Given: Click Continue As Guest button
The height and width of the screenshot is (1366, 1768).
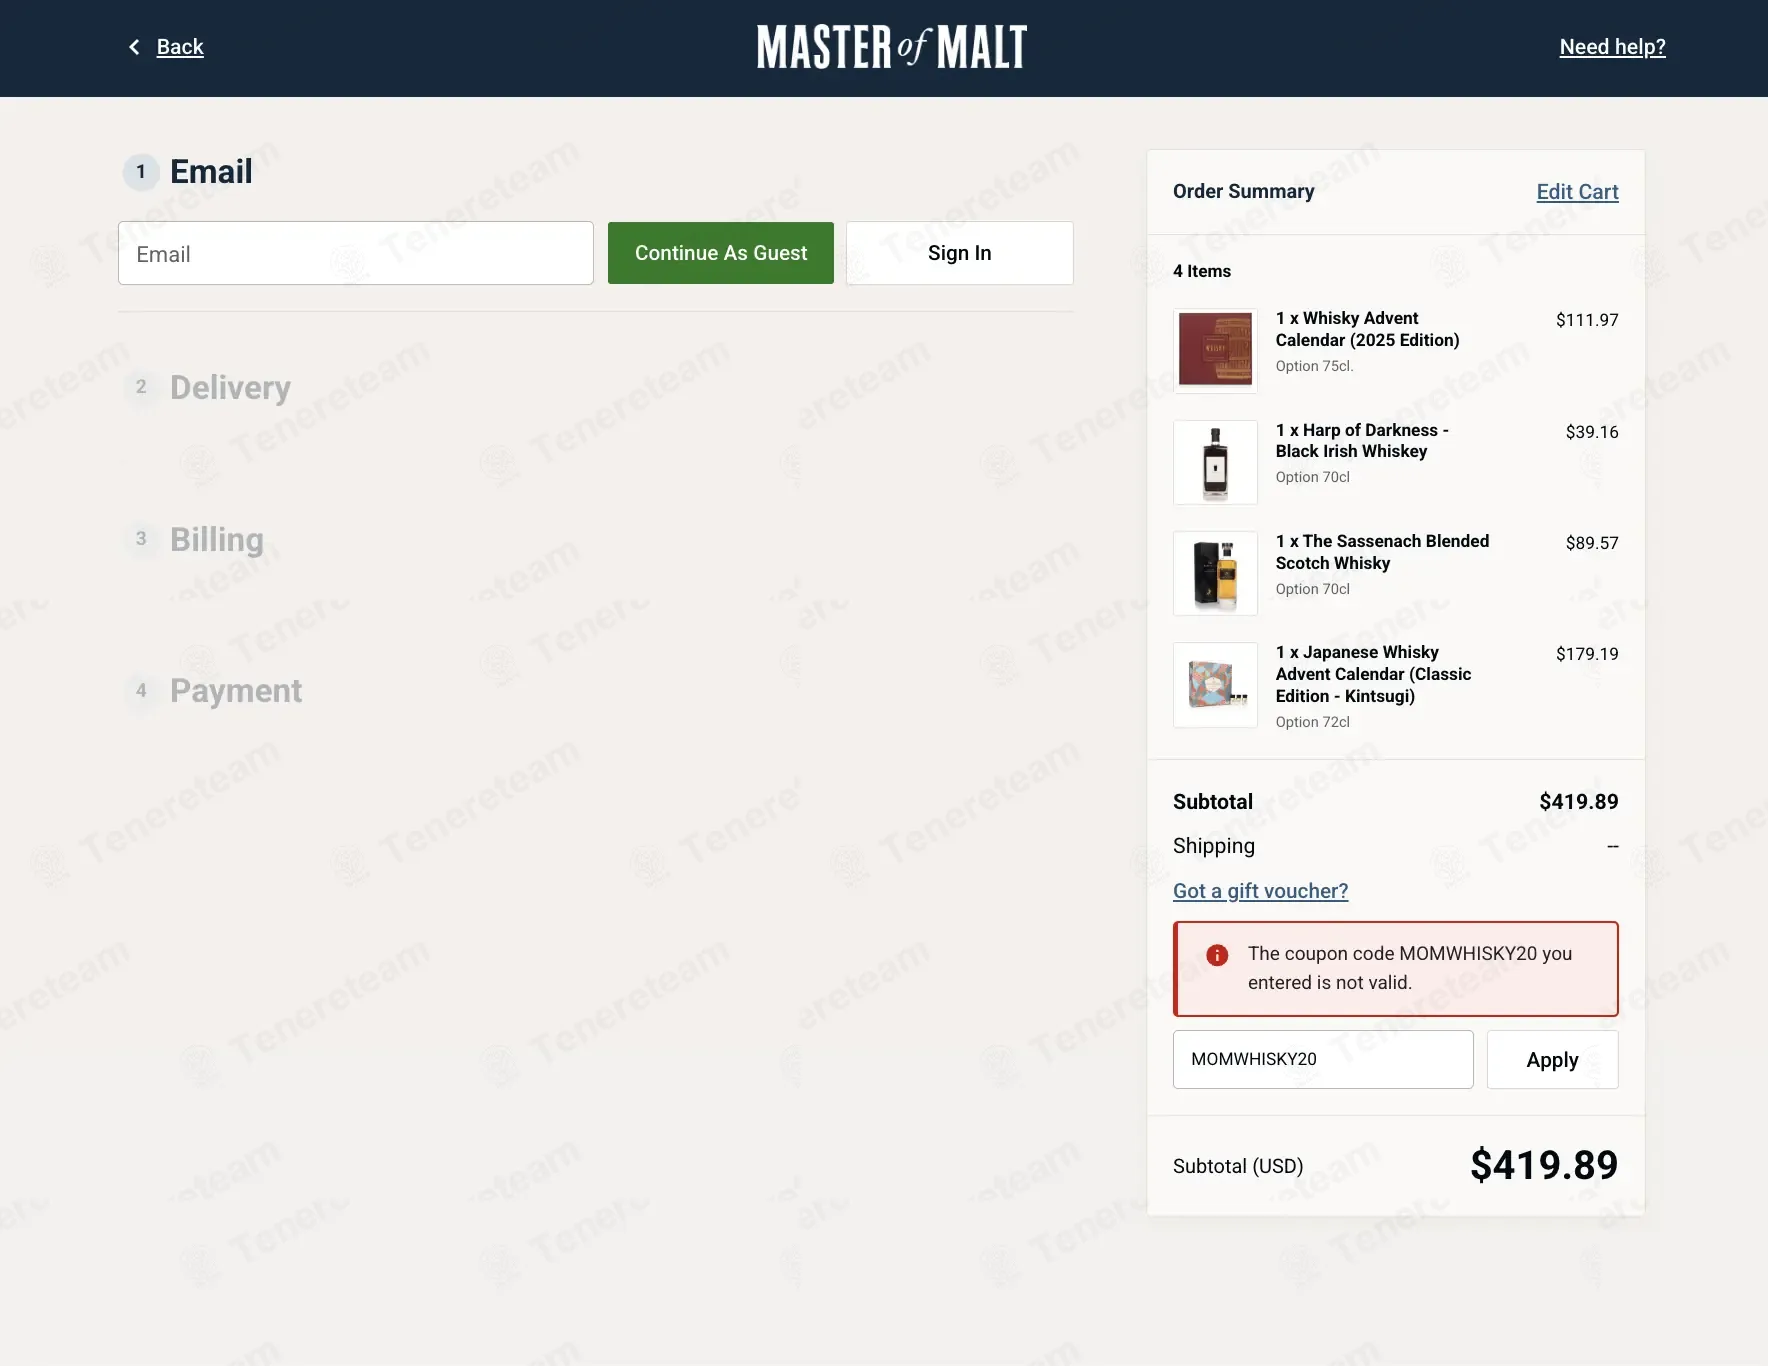Looking at the screenshot, I should tap(721, 253).
